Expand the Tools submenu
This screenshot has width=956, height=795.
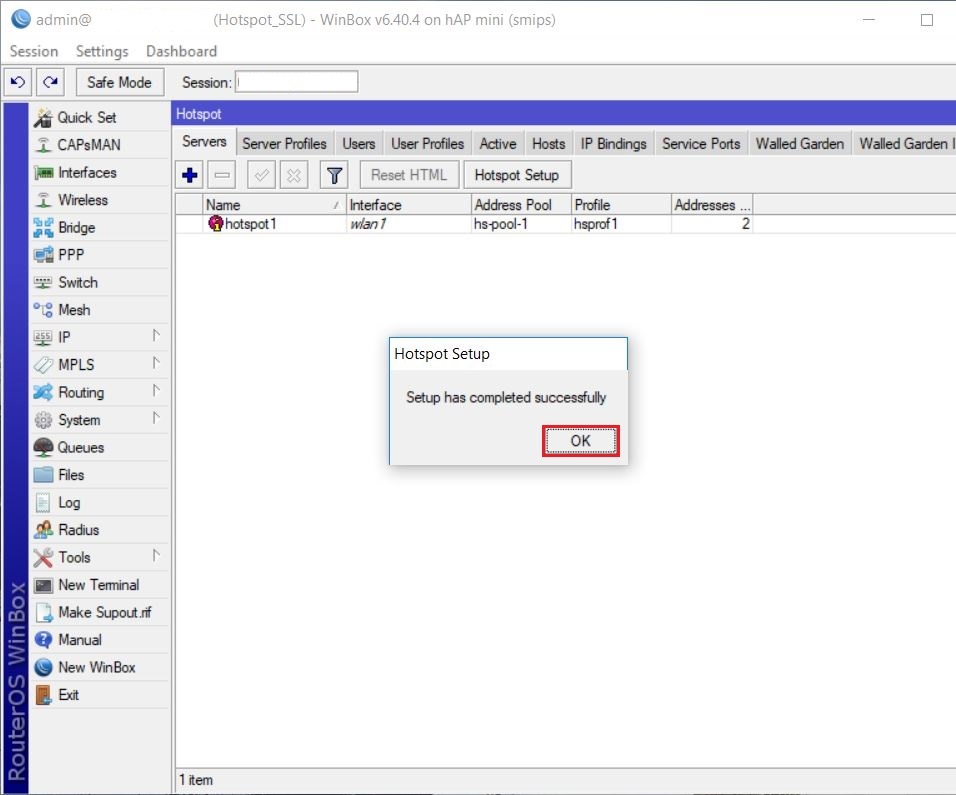point(100,557)
